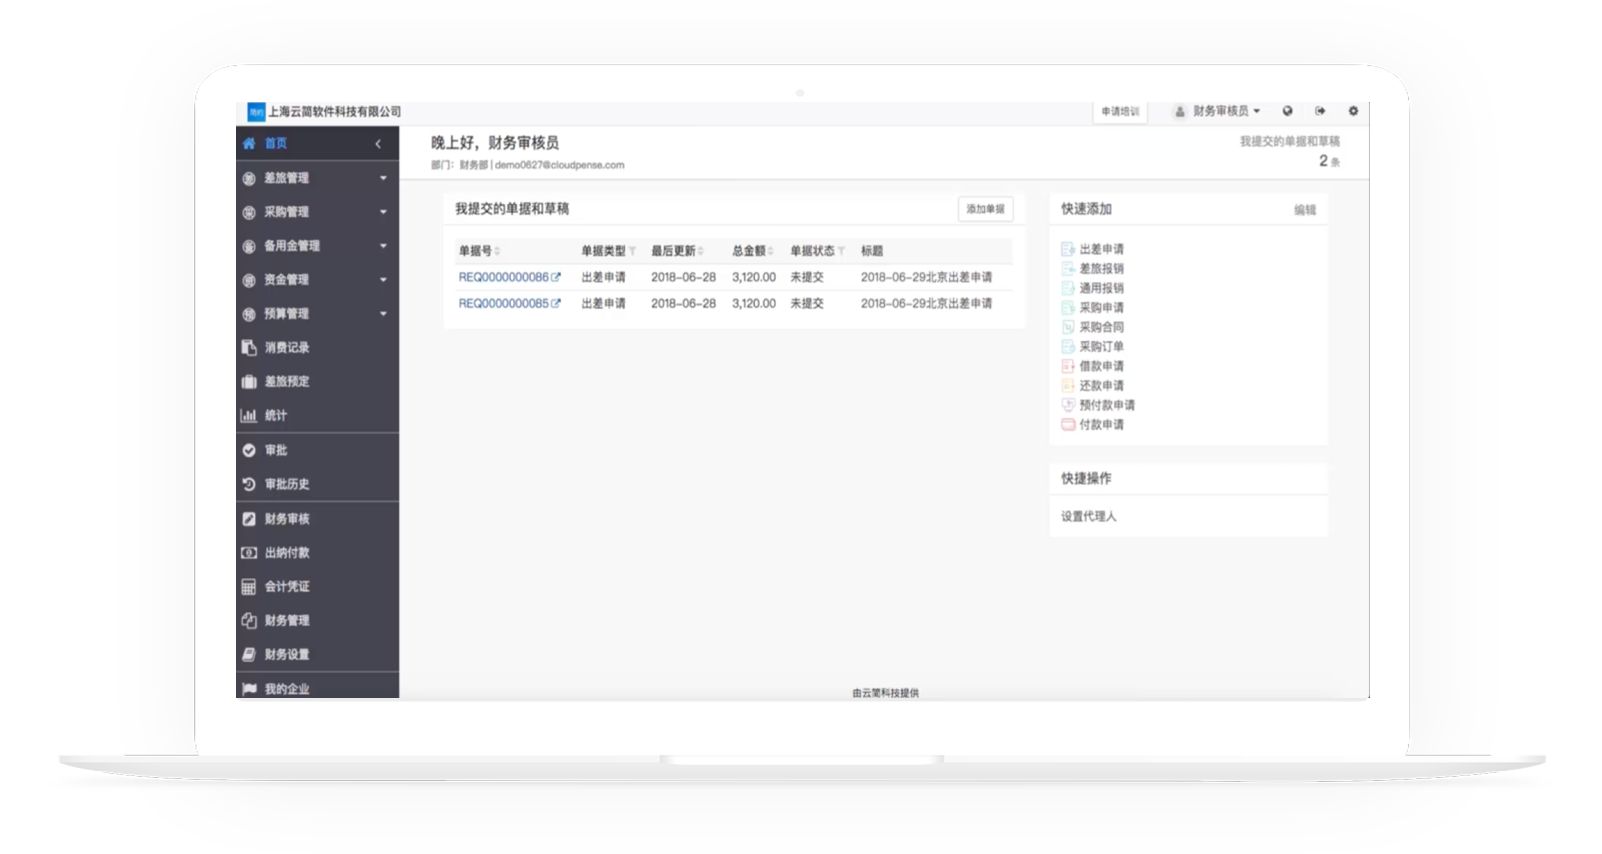Click the sign-out arrow icon
Image resolution: width=1602 pixels, height=854 pixels.
pos(1320,111)
